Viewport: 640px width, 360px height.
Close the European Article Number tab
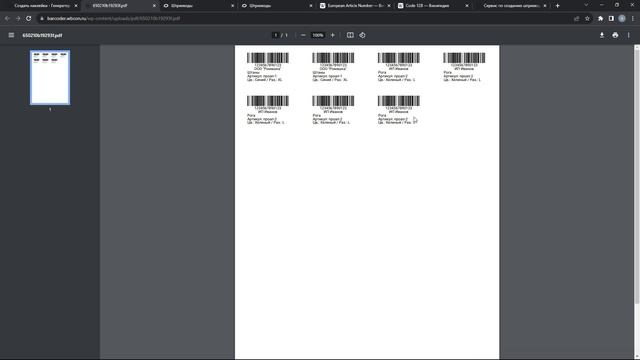point(389,6)
